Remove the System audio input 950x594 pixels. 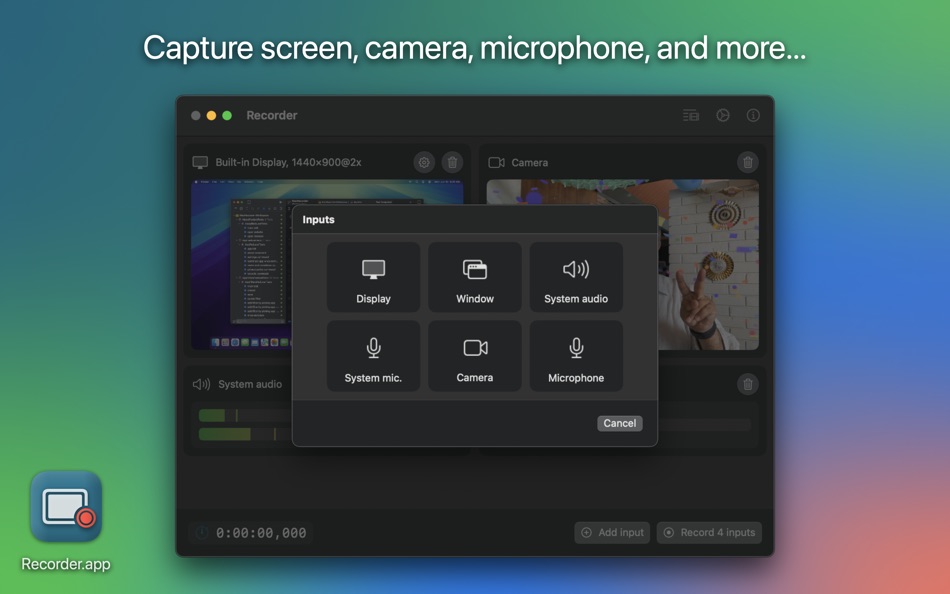pyautogui.click(x=748, y=384)
